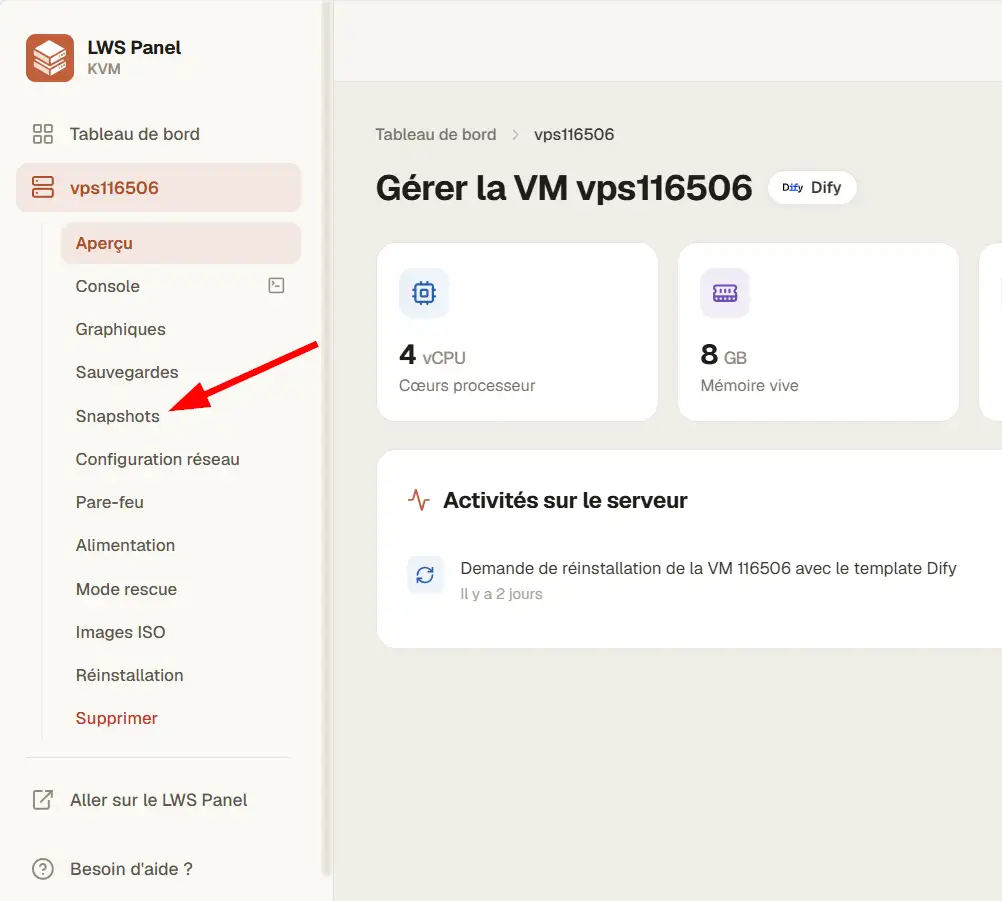The height and width of the screenshot is (901, 1002).
Task: Click Besoin d'aide ?
Action: point(131,868)
